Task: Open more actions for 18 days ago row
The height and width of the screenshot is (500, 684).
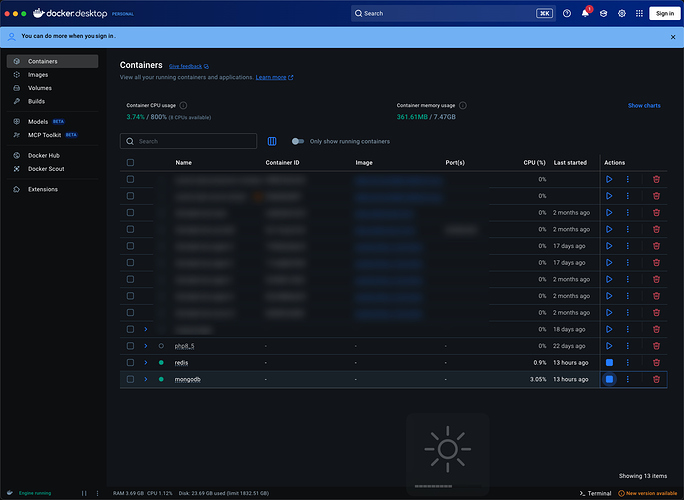Action: (627, 329)
